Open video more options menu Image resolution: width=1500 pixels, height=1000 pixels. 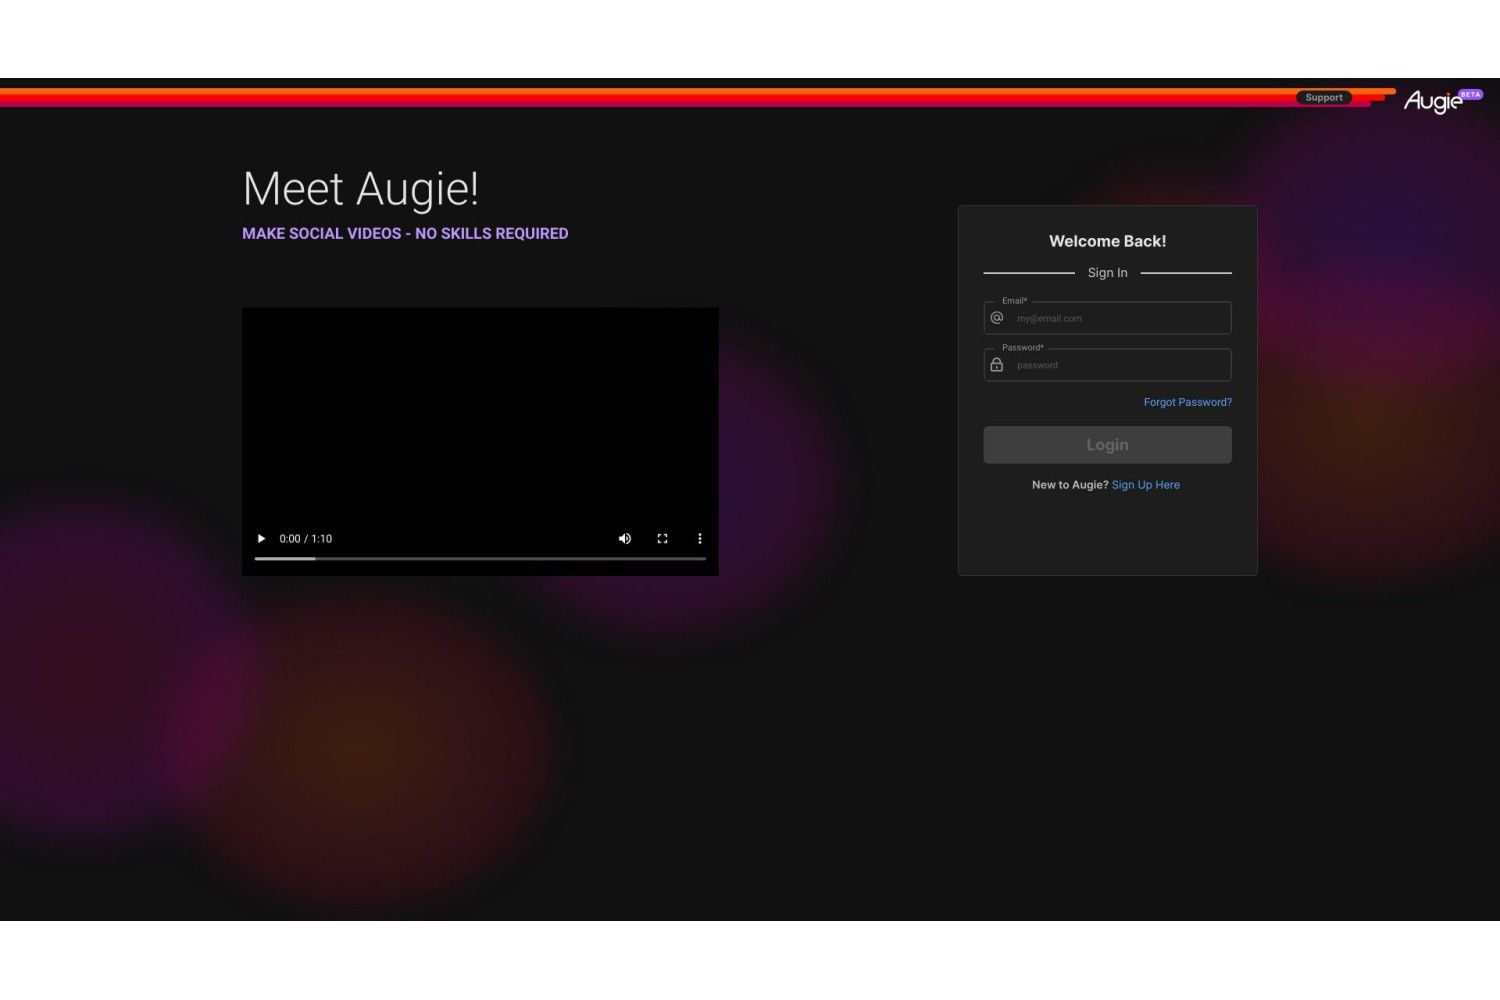click(x=700, y=538)
